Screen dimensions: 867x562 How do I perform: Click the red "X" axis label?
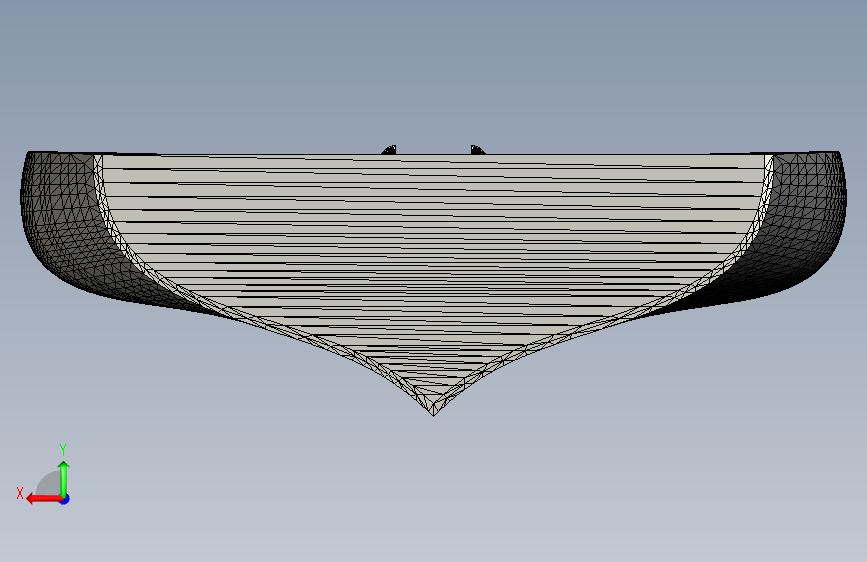point(20,493)
